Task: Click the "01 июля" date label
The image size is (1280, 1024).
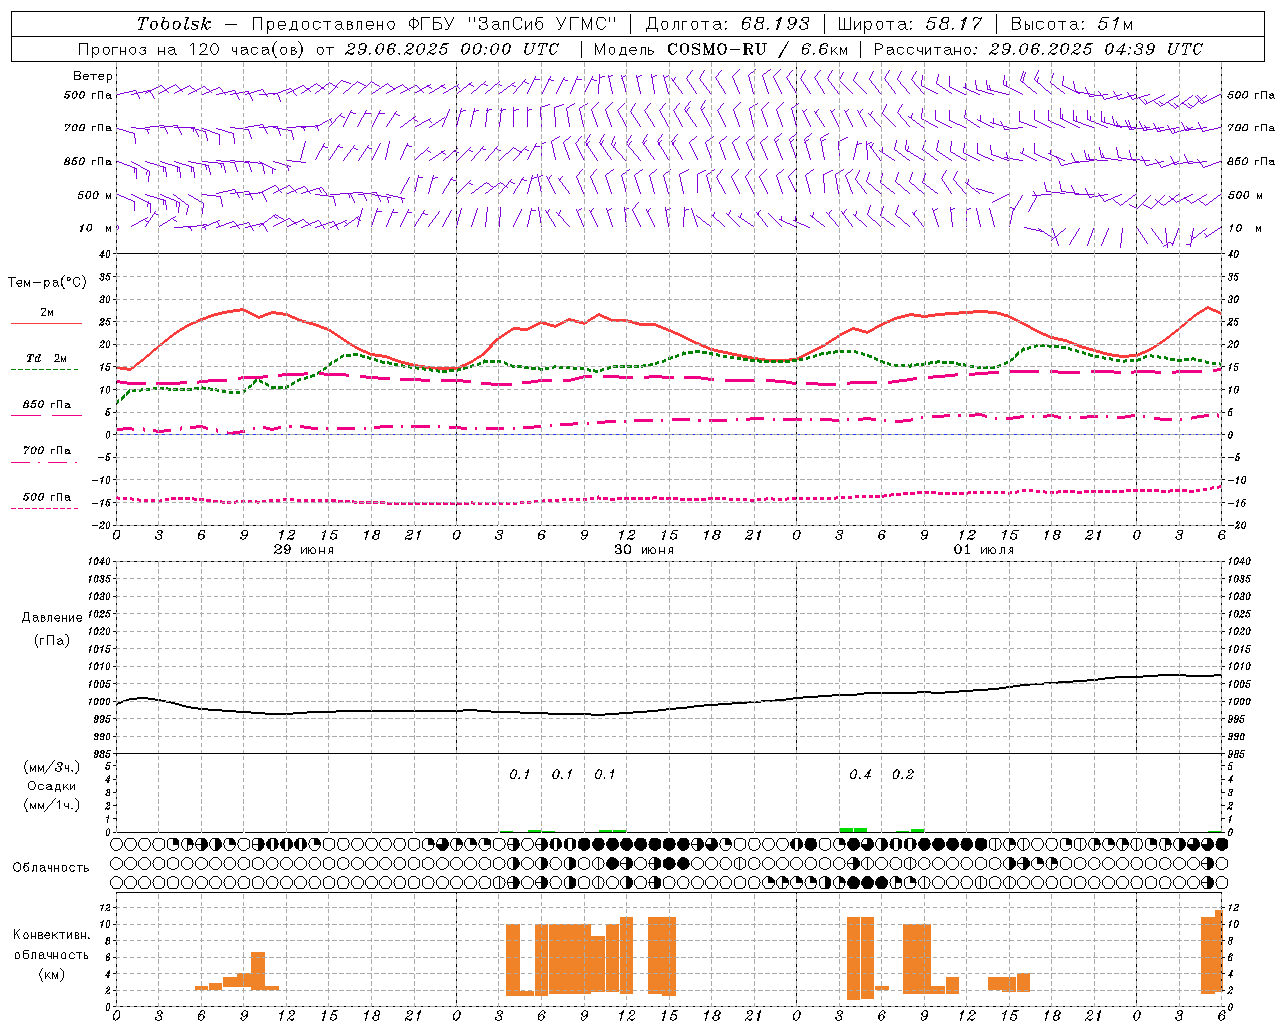Action: (984, 550)
